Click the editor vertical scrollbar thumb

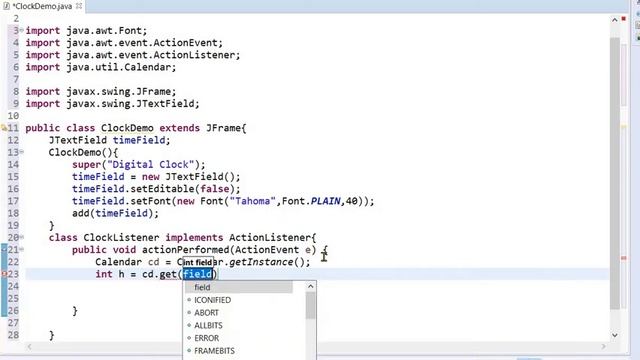pos(615,173)
